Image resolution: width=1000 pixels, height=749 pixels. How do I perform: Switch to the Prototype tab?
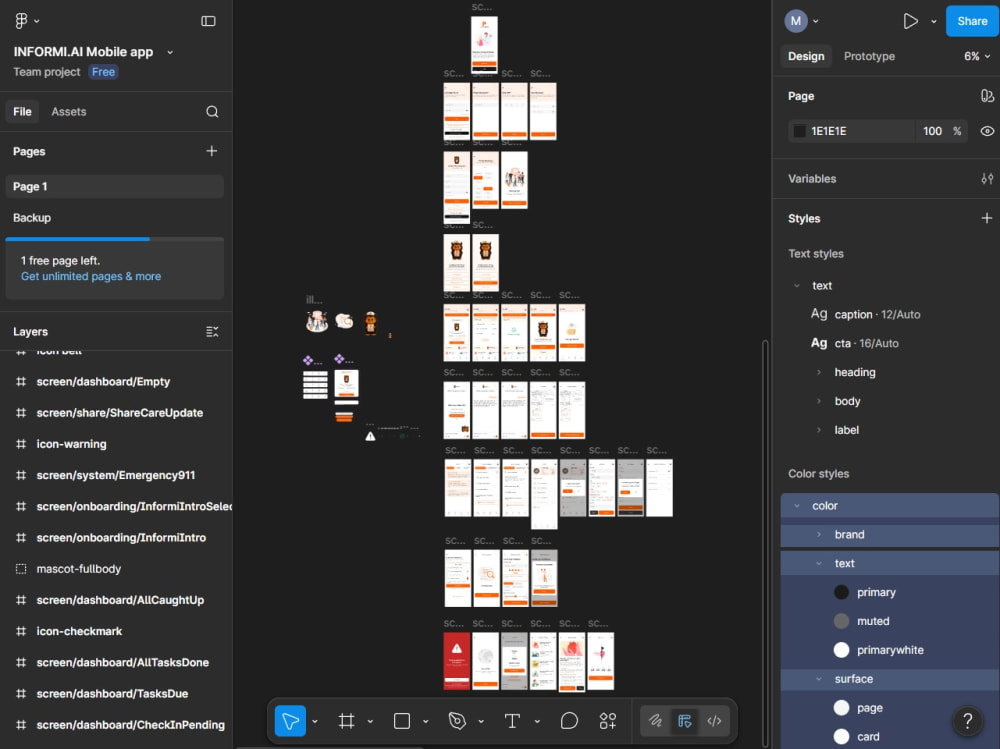(x=869, y=56)
